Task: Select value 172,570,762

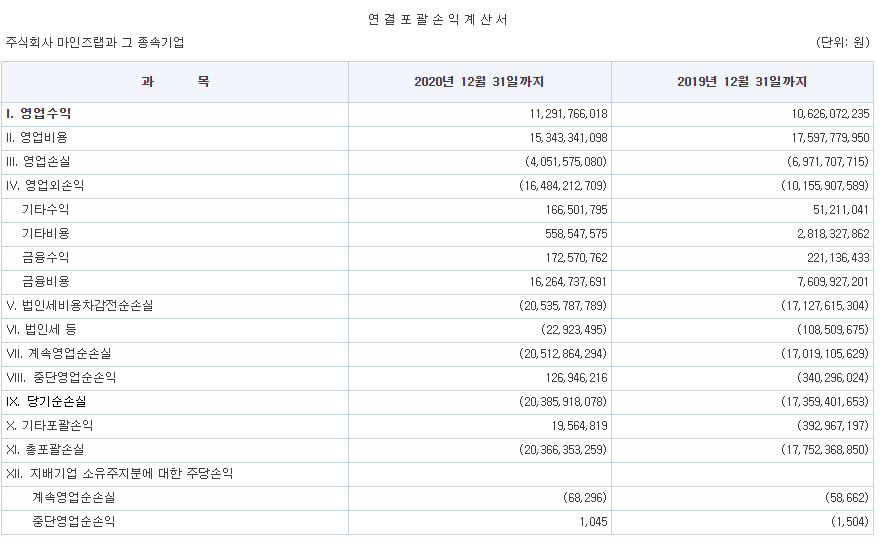Action: pos(576,258)
